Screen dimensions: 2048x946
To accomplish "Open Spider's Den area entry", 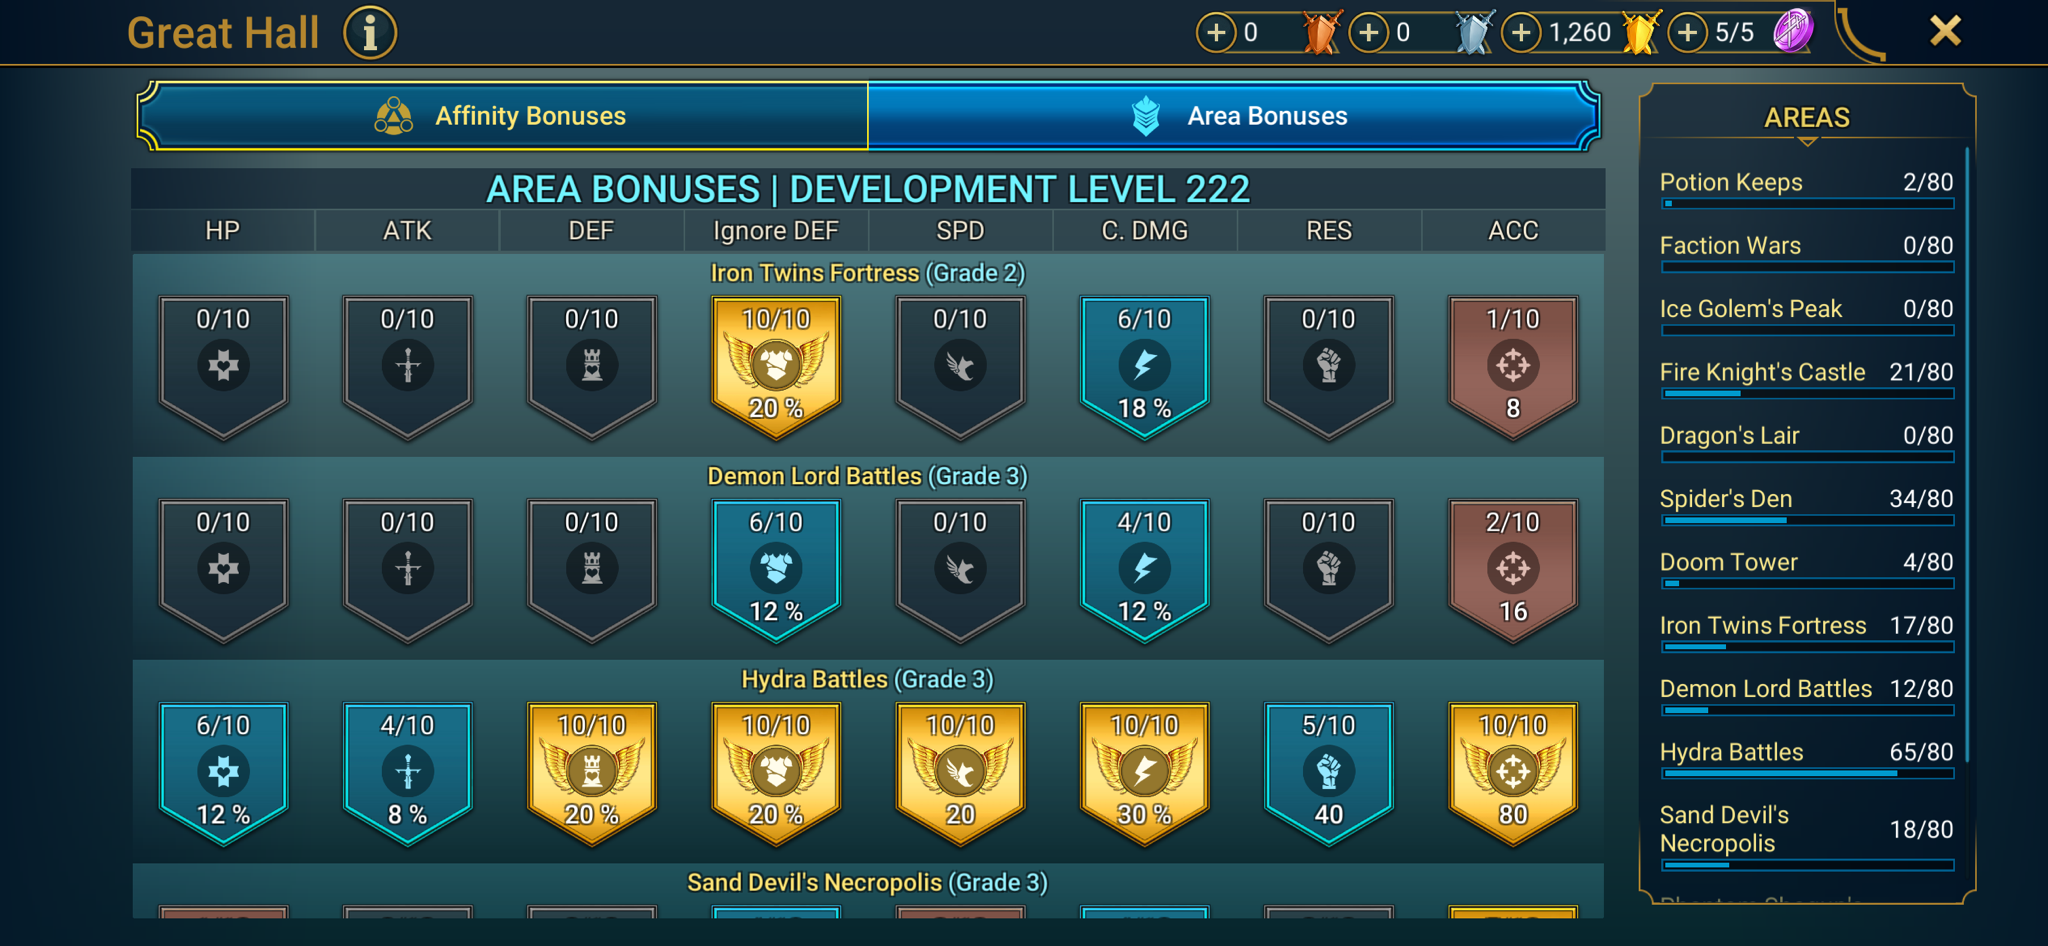I will [1806, 506].
